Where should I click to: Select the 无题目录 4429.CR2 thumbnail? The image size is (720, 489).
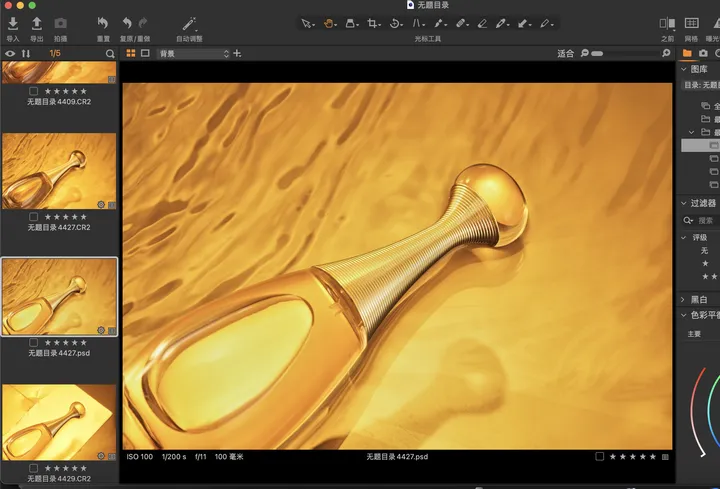pyautogui.click(x=59, y=420)
